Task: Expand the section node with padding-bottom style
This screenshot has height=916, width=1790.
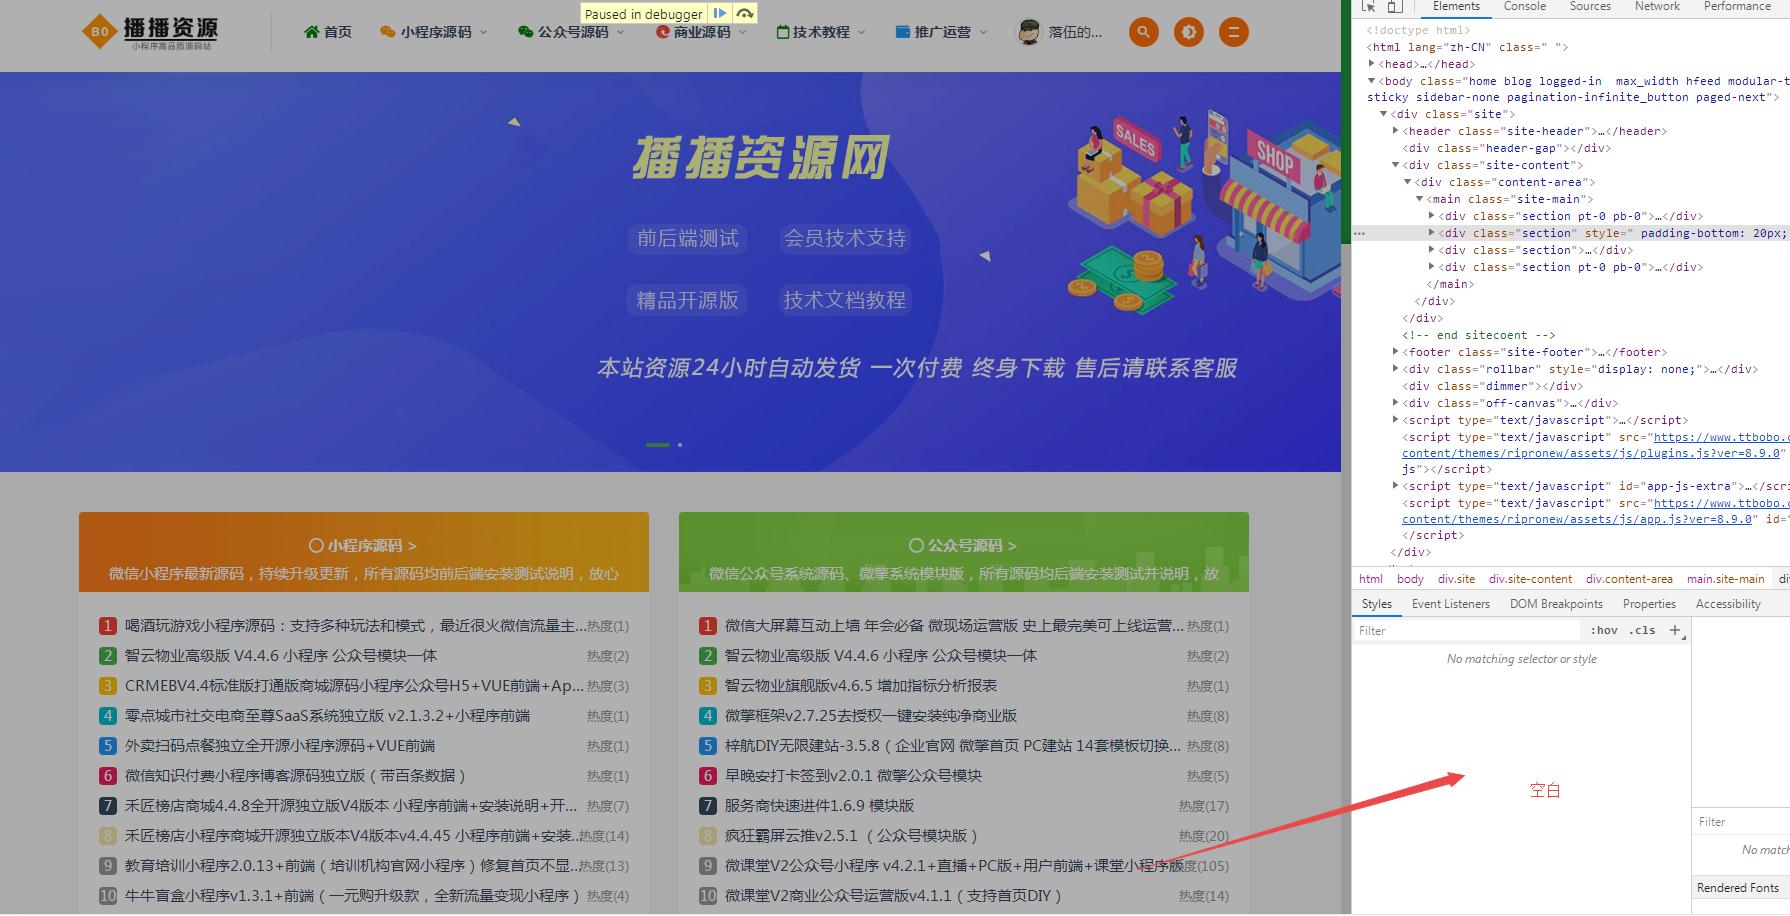Action: click(1432, 233)
